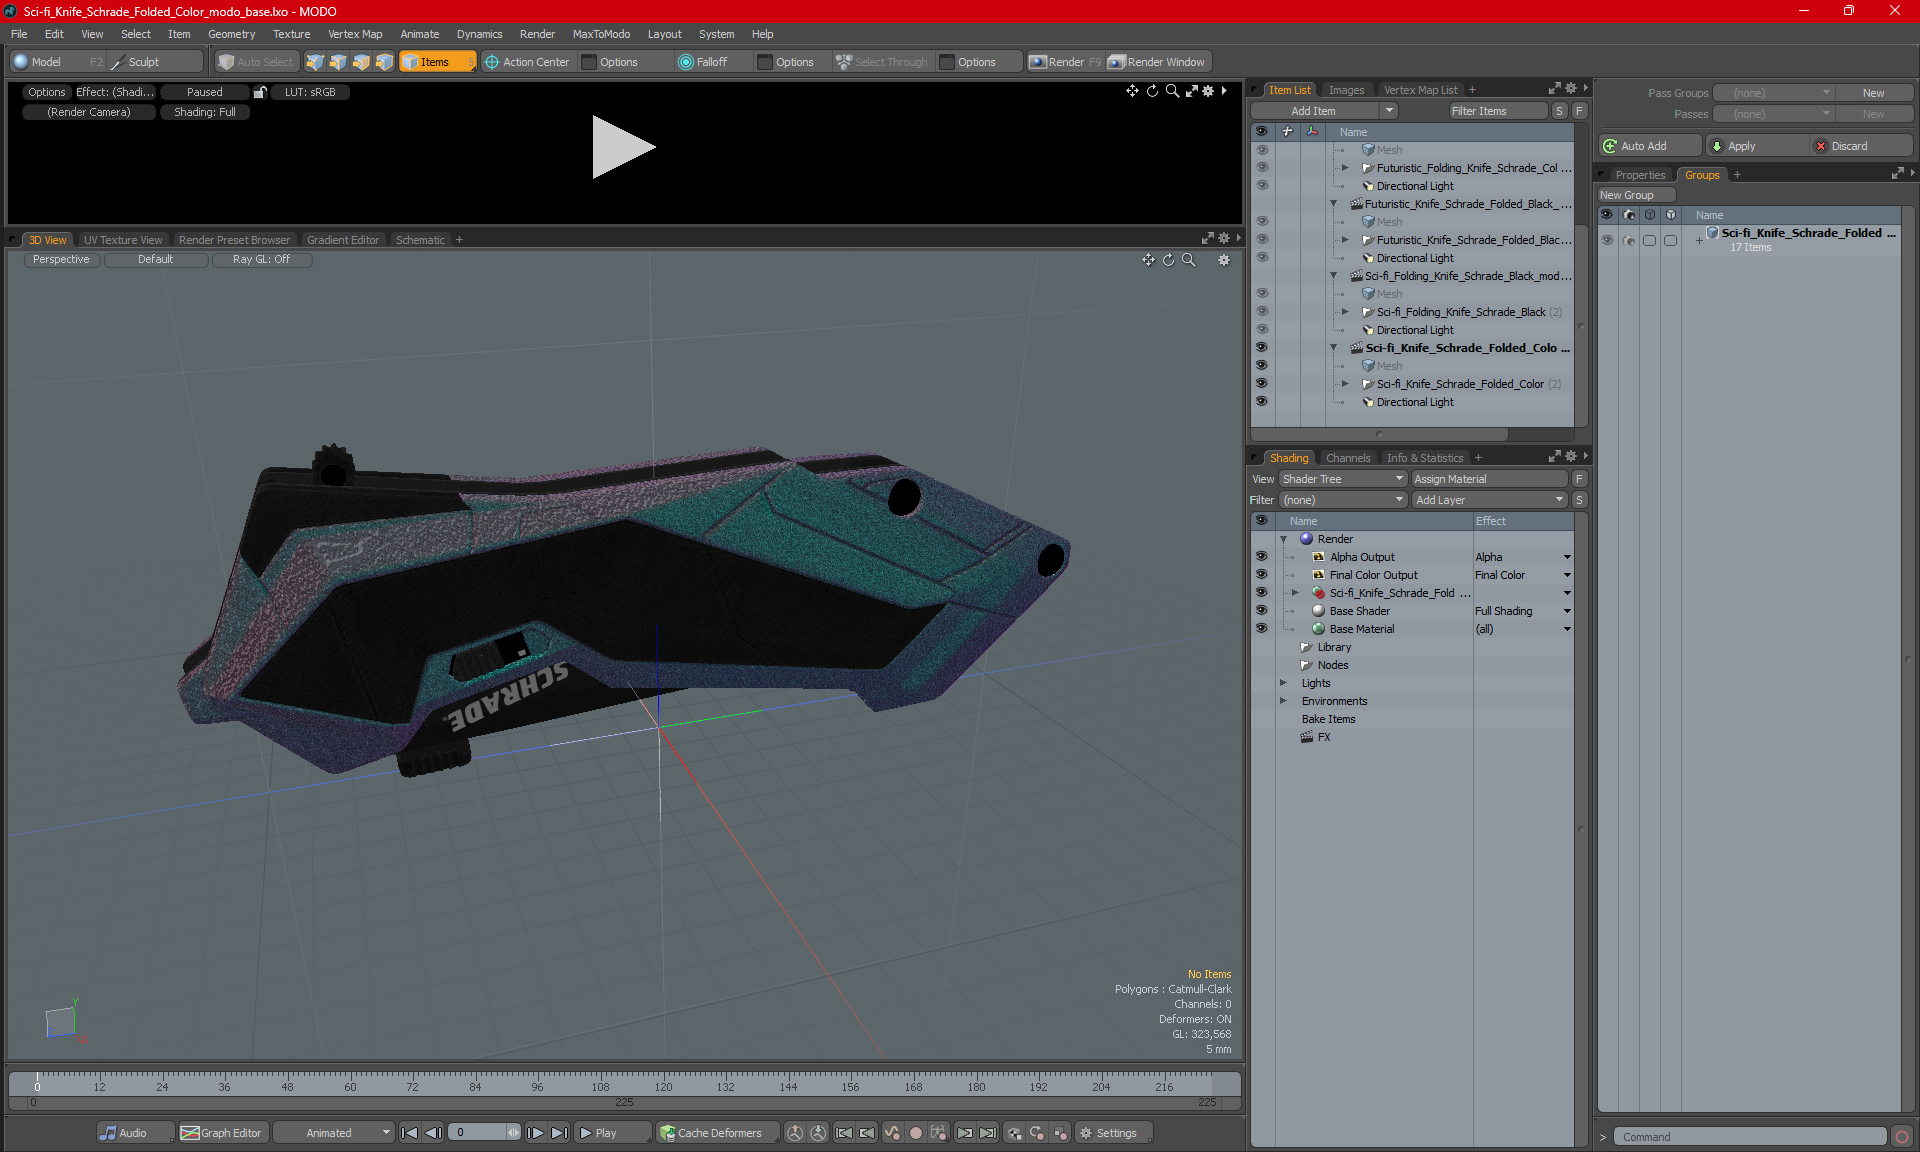Click the record keyframe circle icon
1920x1152 pixels.
(x=915, y=1133)
